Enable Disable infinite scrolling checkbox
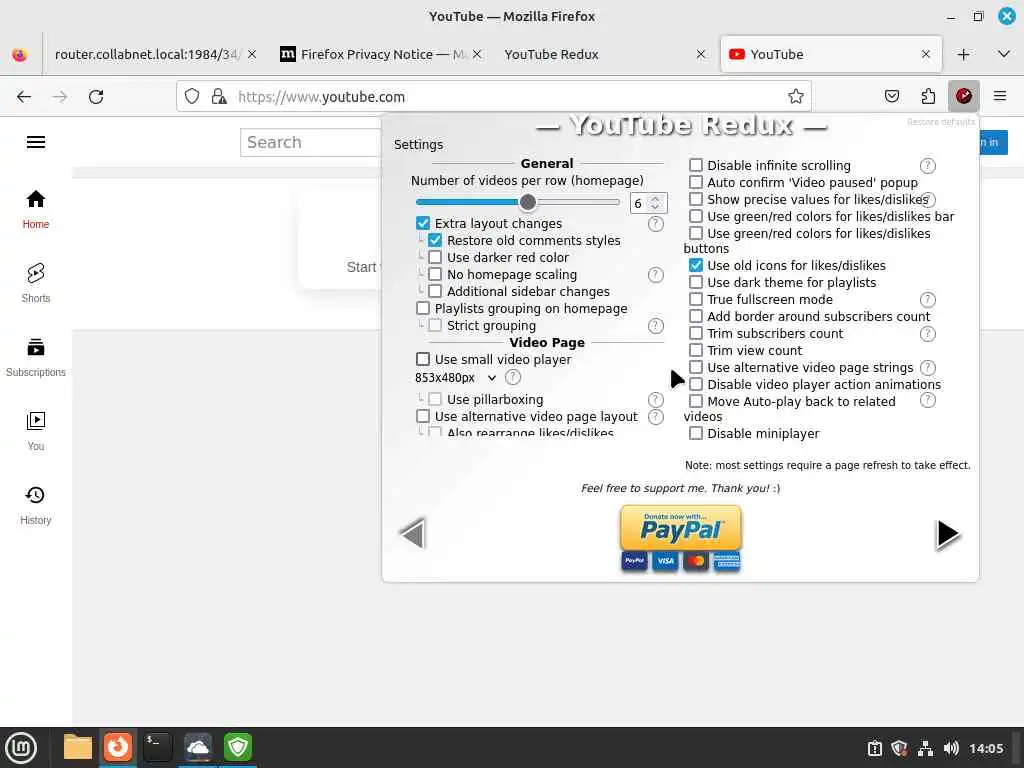1024x768 pixels. click(x=696, y=165)
